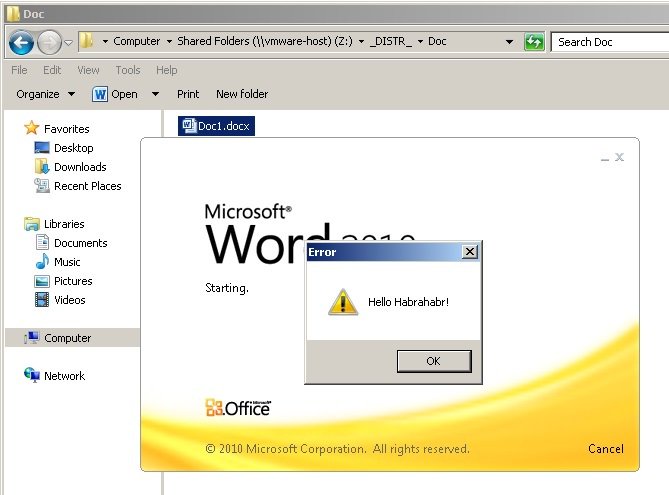The image size is (669, 495).
Task: Click the warning icon in Error dialog
Action: 343,302
